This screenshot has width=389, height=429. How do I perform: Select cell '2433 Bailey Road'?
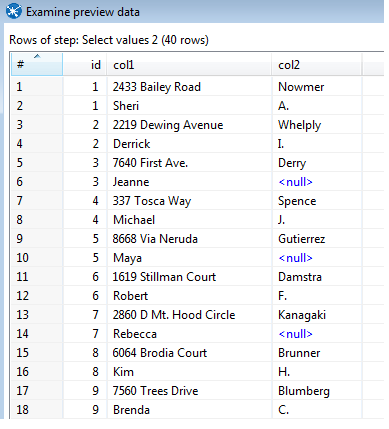[189, 87]
